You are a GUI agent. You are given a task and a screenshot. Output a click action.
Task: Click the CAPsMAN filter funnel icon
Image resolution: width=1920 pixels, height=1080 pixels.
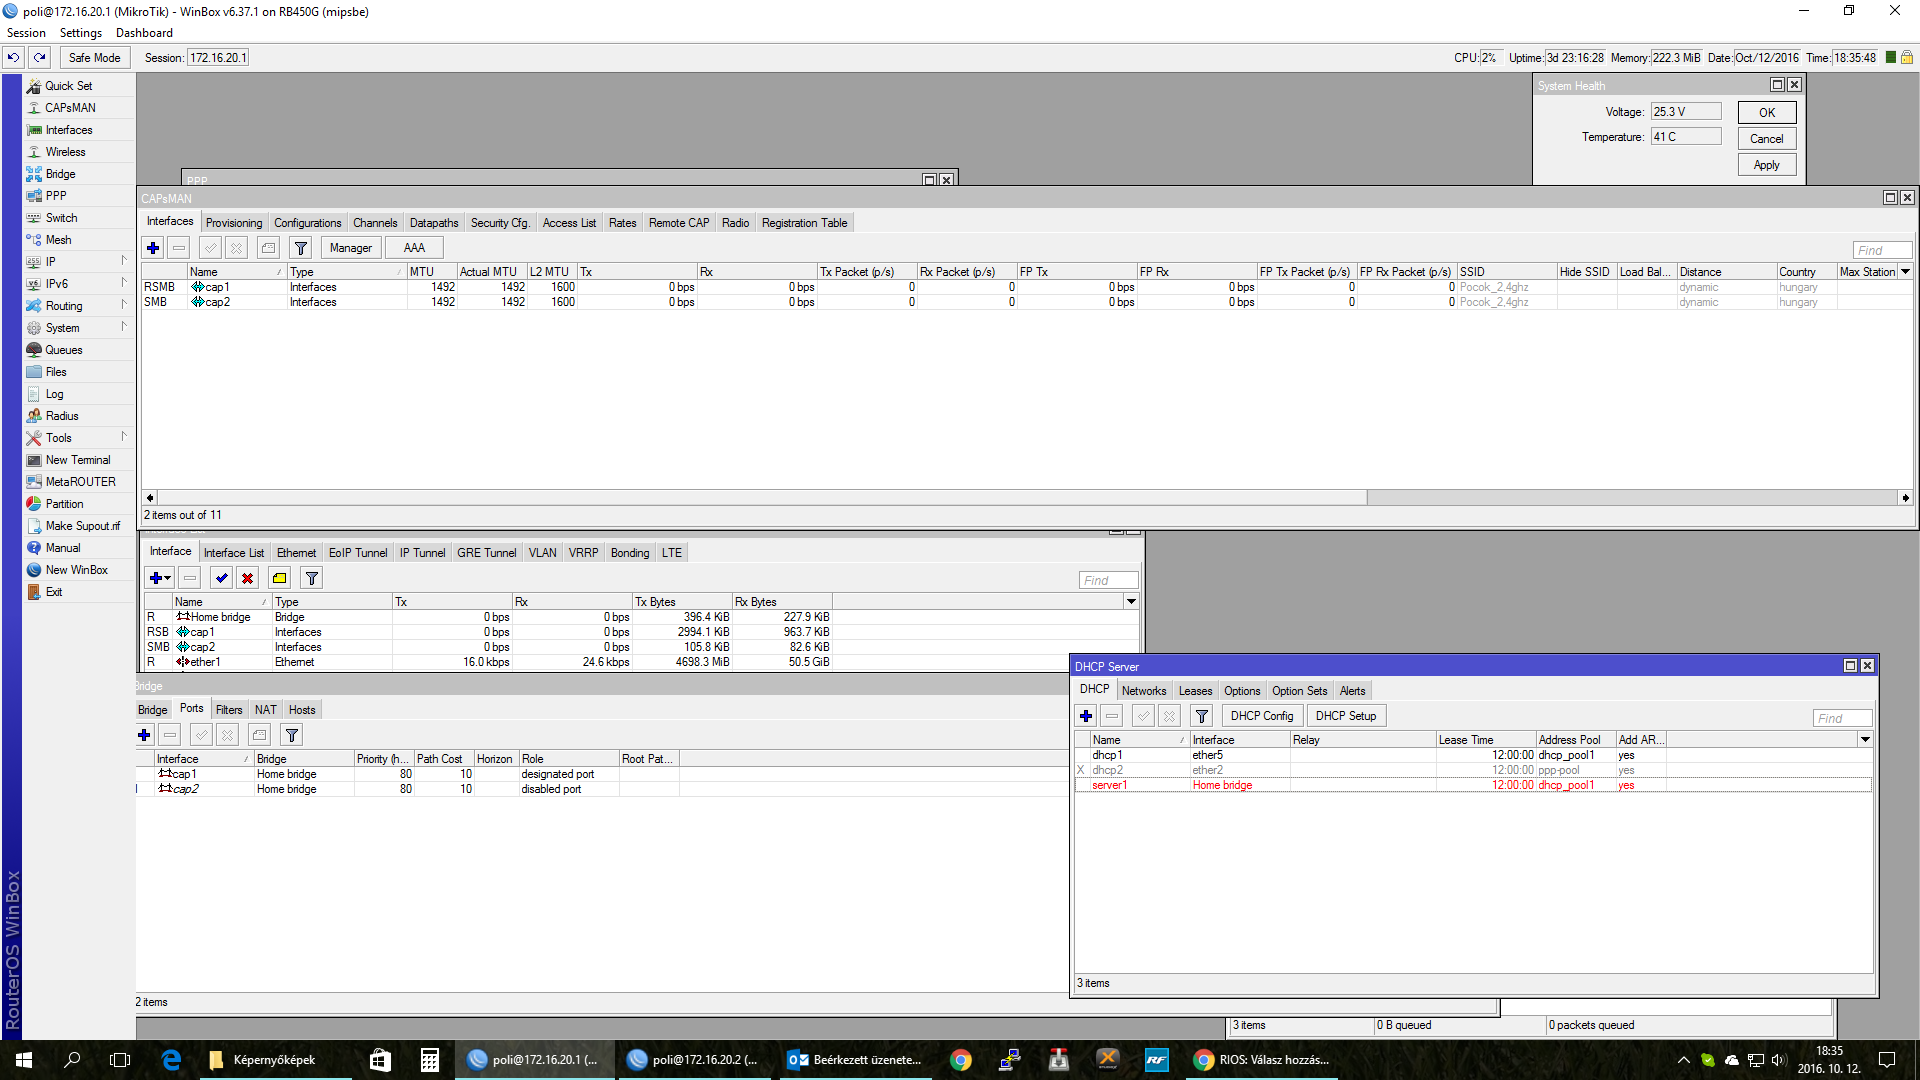coord(301,248)
